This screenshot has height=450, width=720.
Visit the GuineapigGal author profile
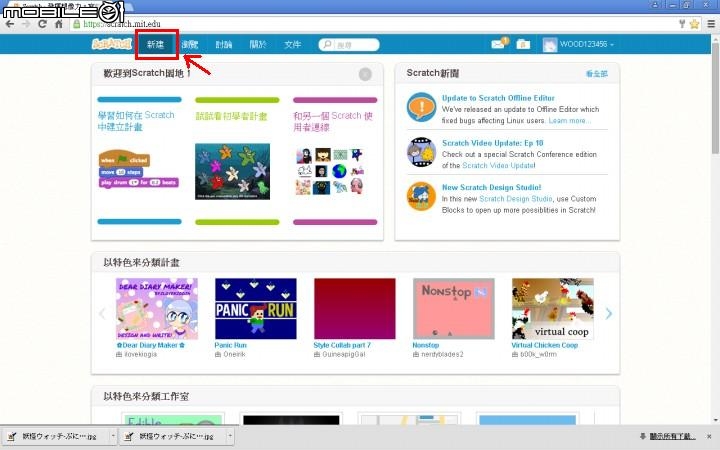[x=344, y=354]
